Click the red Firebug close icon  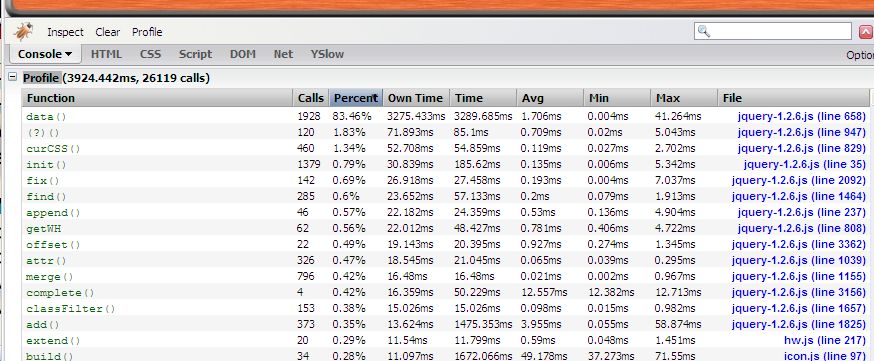(866, 32)
